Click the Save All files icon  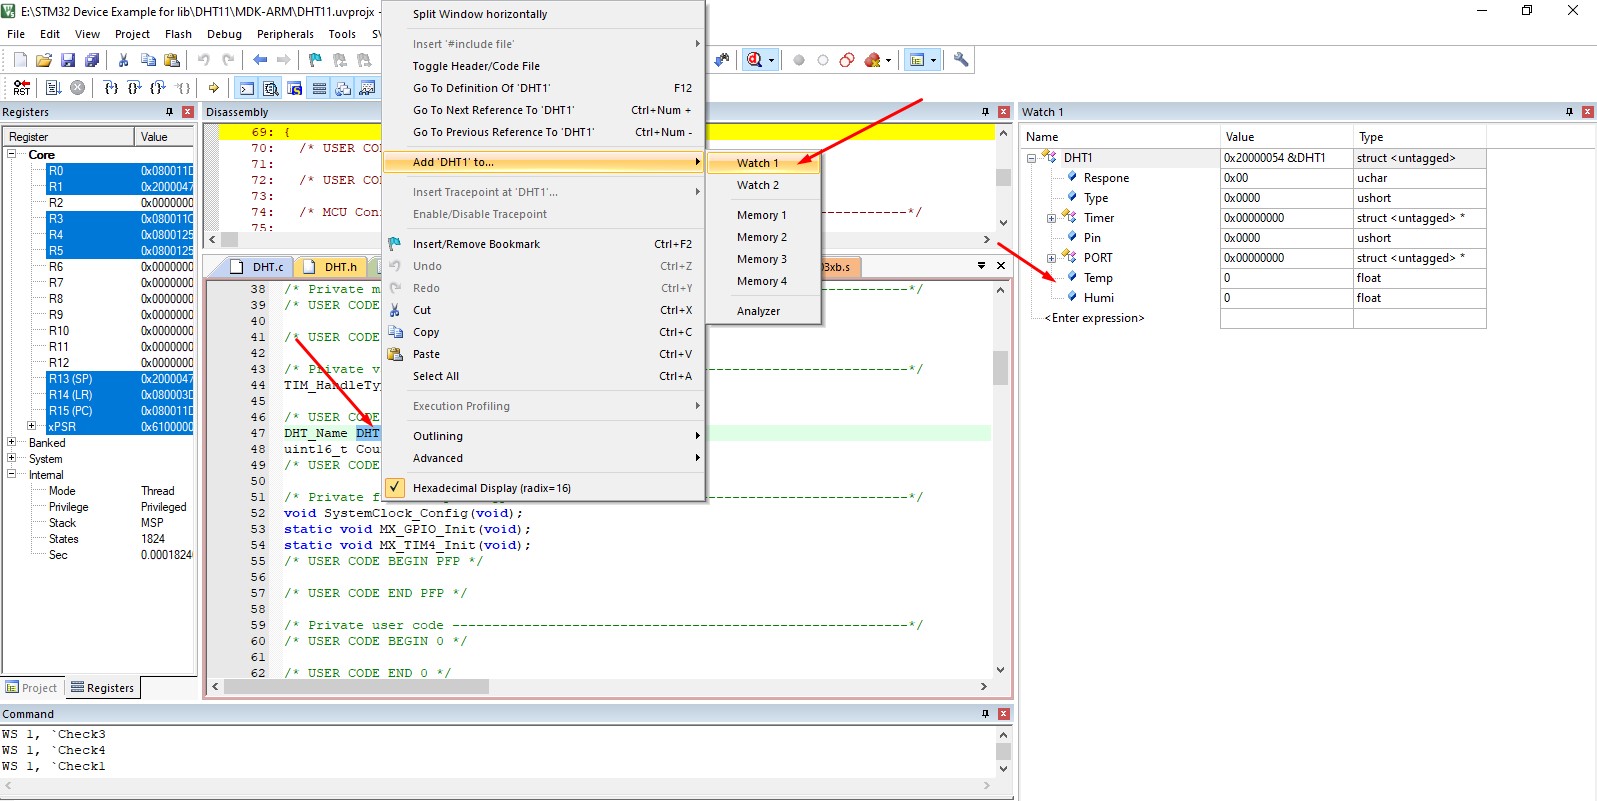92,60
